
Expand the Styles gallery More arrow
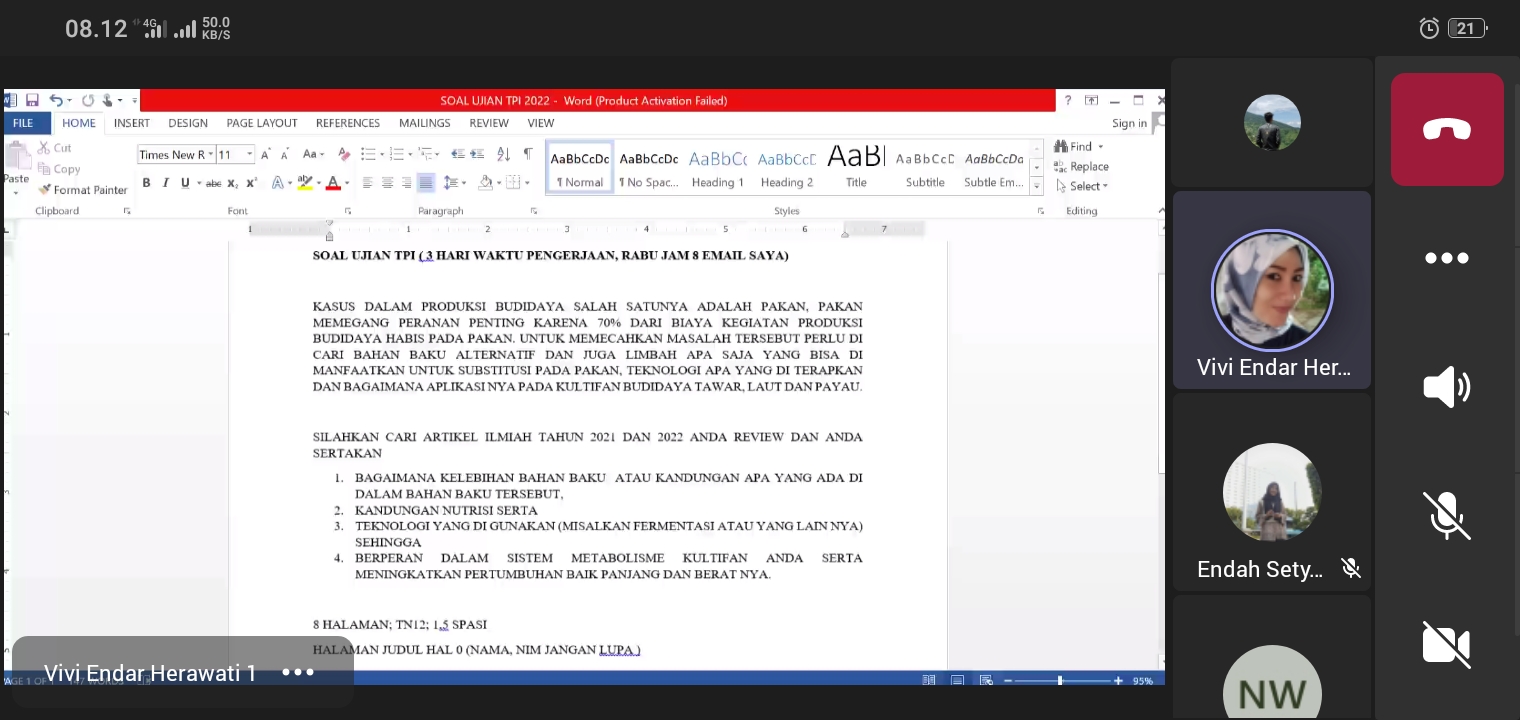(1037, 186)
